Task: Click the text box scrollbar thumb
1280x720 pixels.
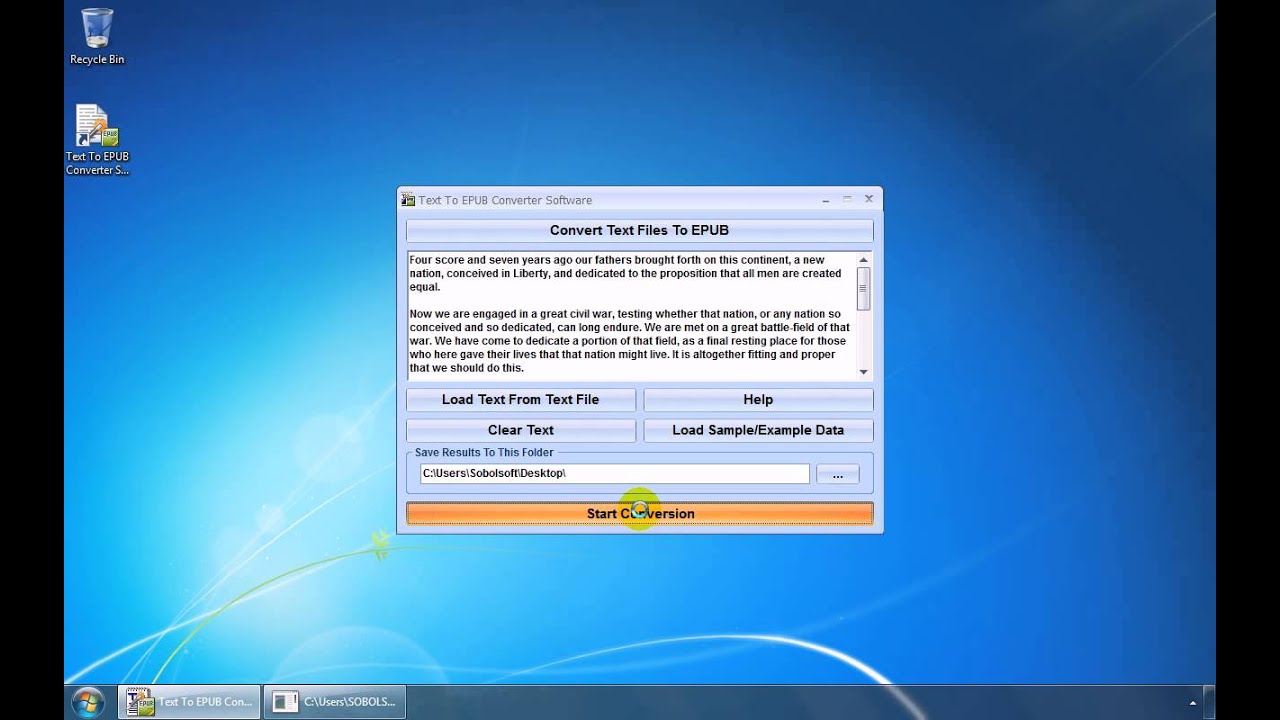Action: (x=864, y=289)
